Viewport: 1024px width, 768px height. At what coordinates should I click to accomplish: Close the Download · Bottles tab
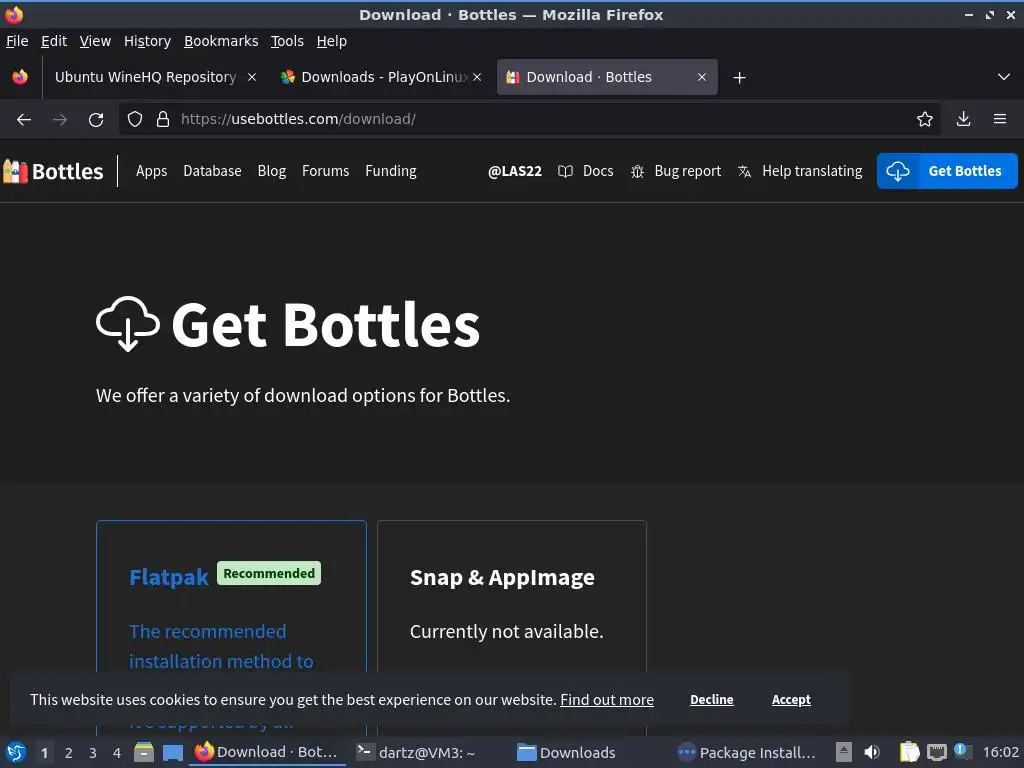click(x=702, y=77)
